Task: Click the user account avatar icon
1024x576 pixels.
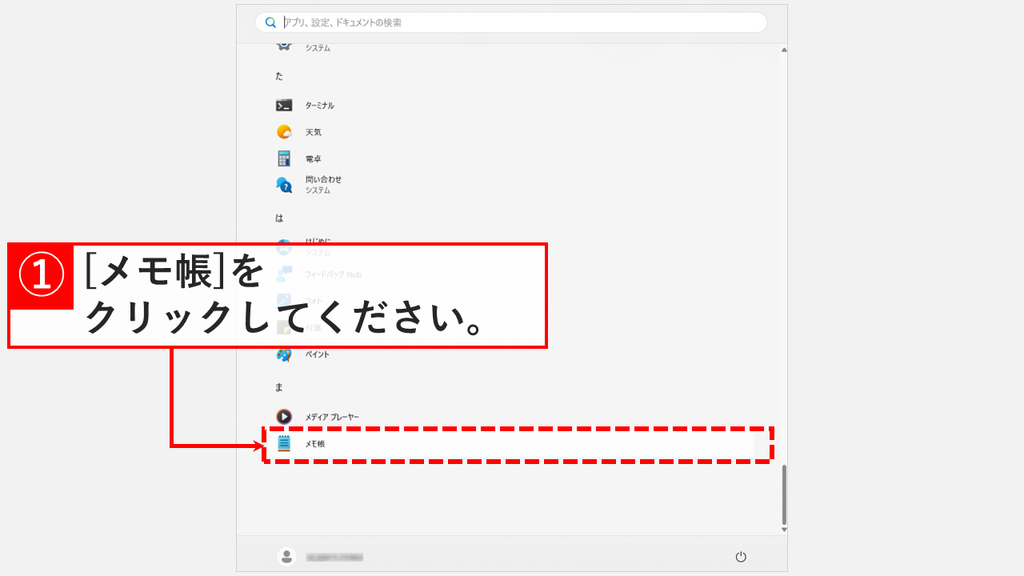Action: pyautogui.click(x=286, y=556)
